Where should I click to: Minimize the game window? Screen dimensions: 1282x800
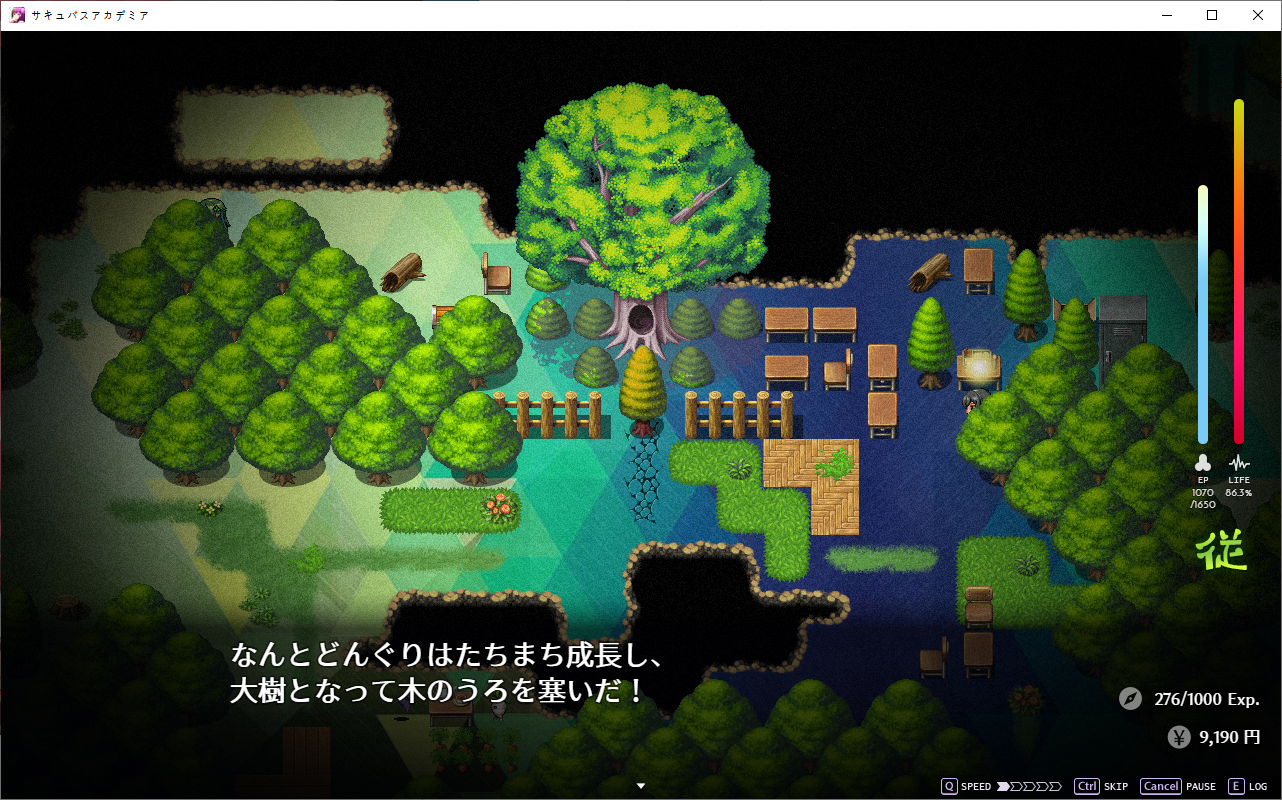[1166, 15]
